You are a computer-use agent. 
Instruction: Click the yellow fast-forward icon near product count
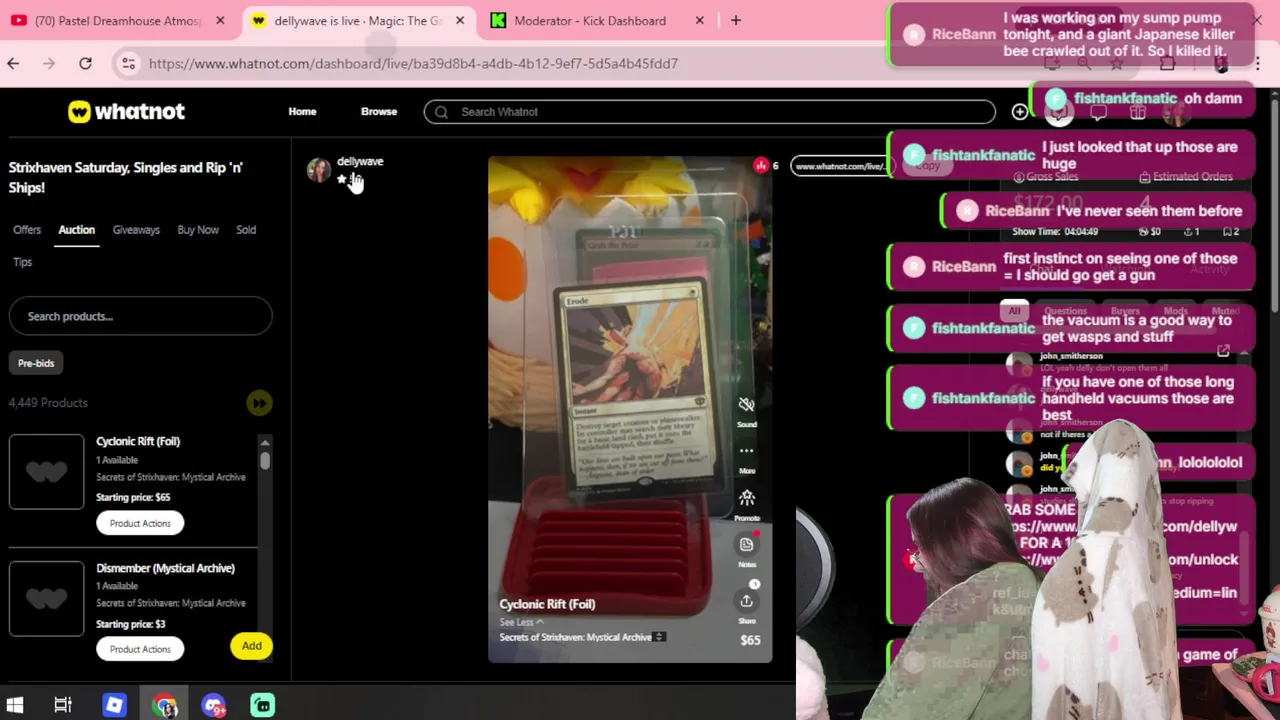pyautogui.click(x=259, y=403)
